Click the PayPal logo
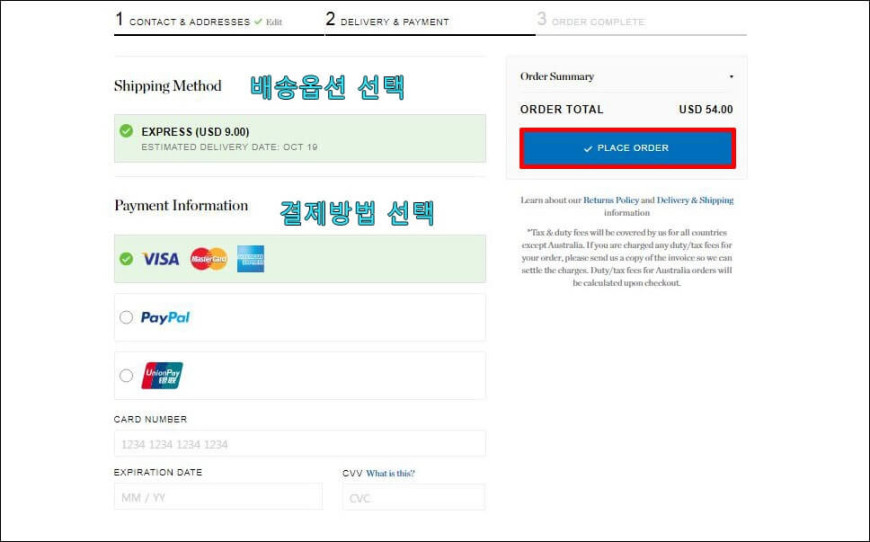870x542 pixels. click(x=165, y=317)
